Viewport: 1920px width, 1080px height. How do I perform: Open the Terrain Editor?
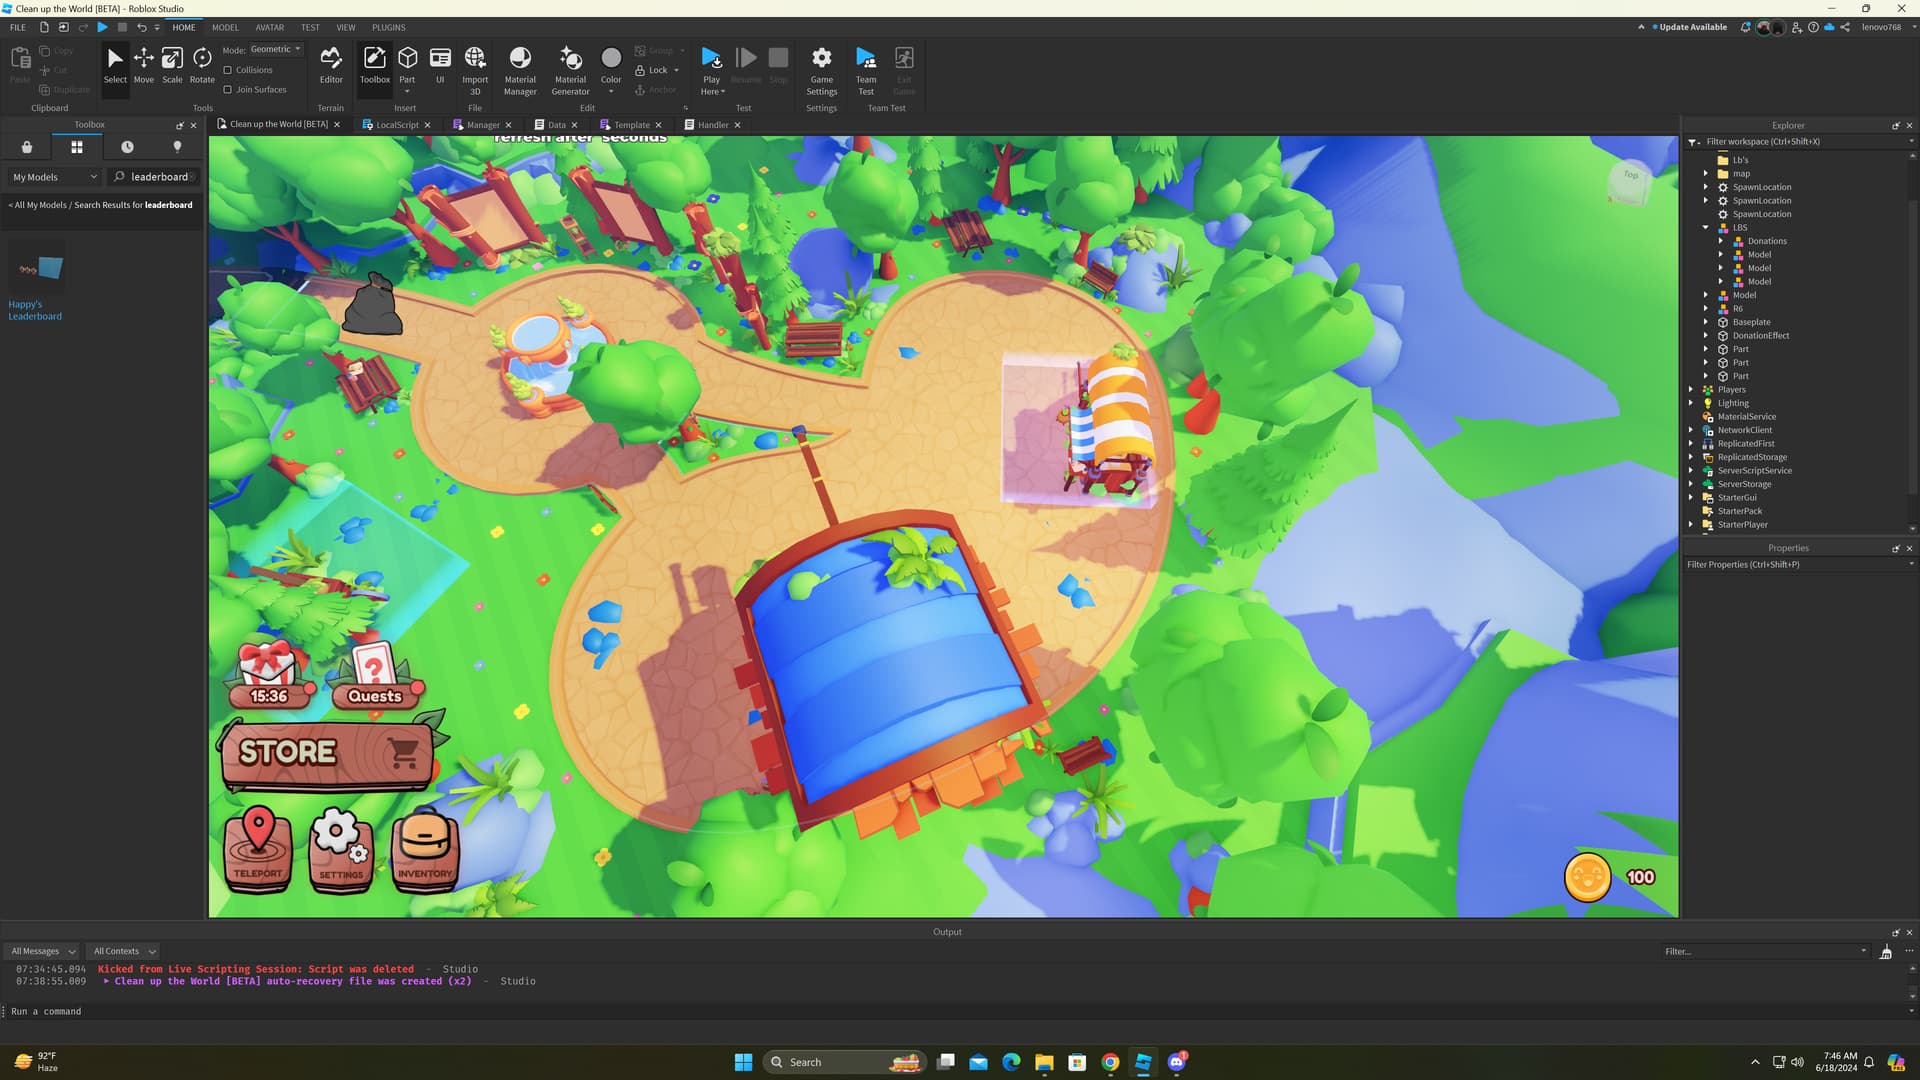point(331,63)
